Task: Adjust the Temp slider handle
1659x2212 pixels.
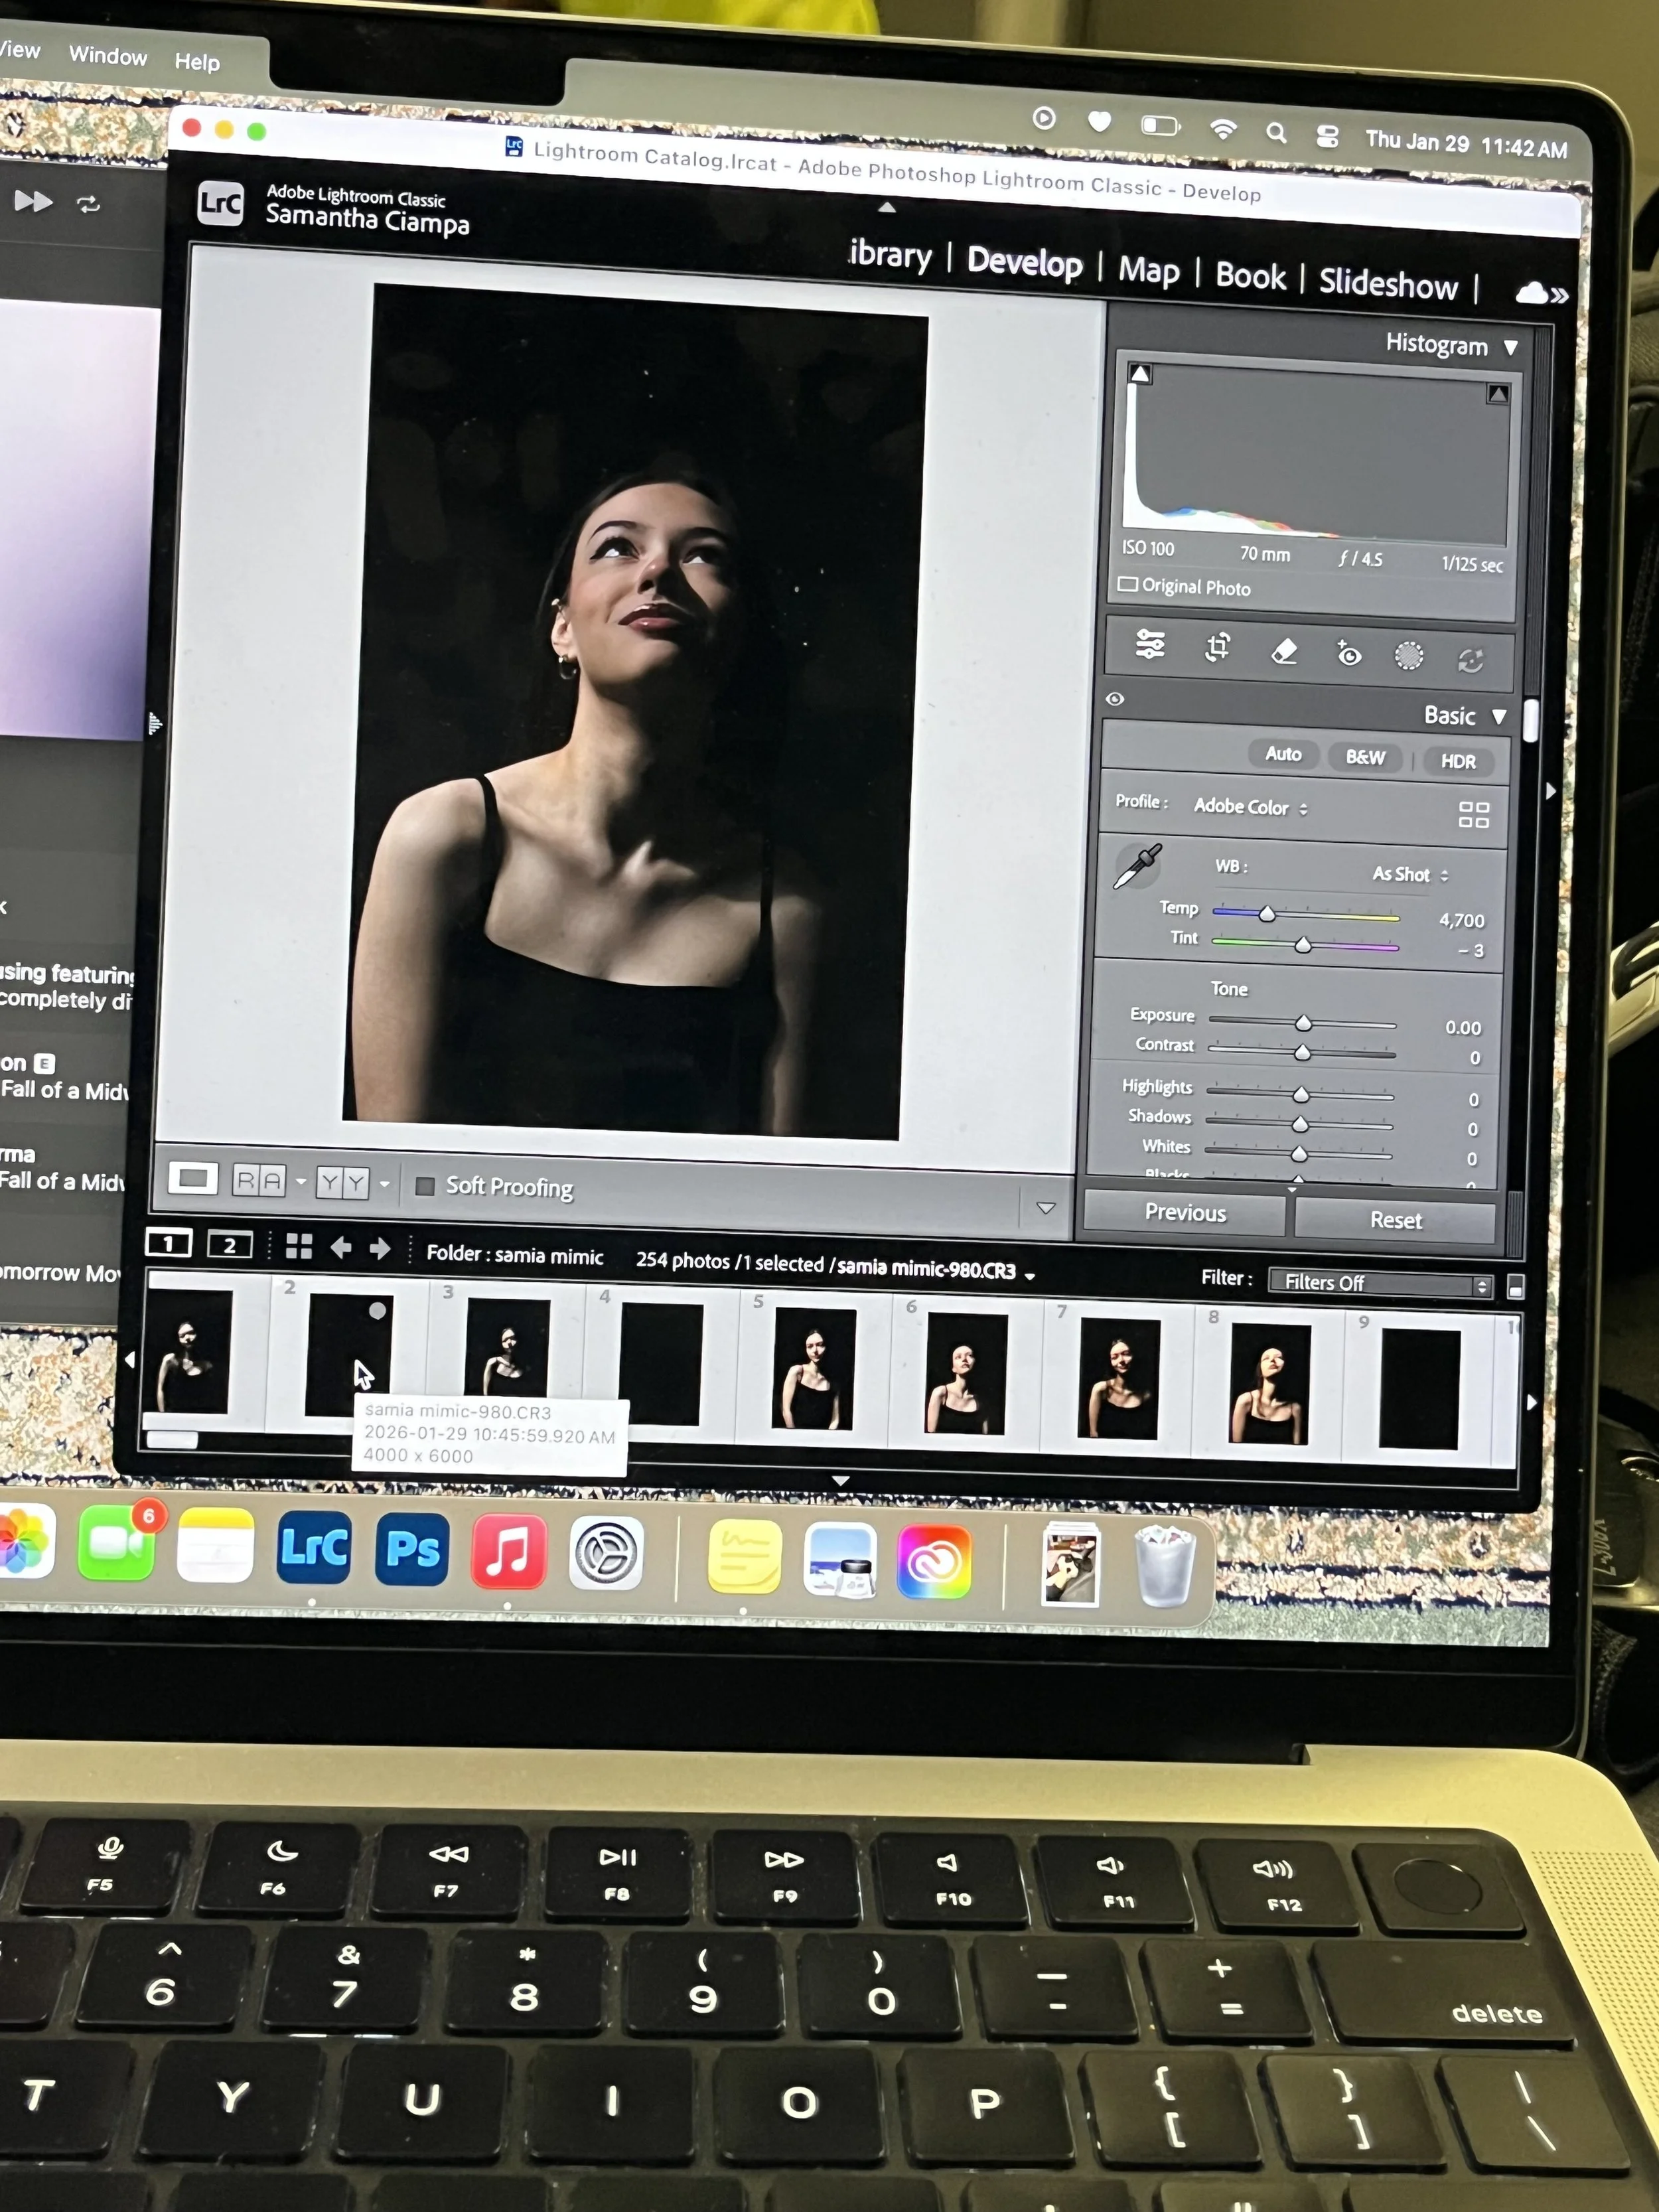Action: [1266, 913]
